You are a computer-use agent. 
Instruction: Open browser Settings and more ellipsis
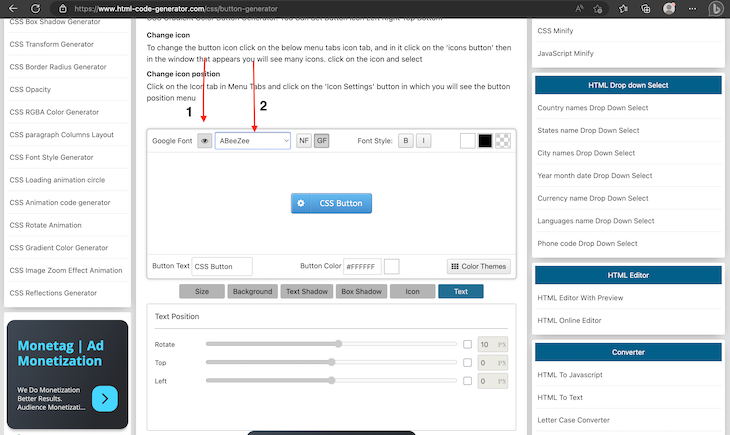click(x=691, y=8)
